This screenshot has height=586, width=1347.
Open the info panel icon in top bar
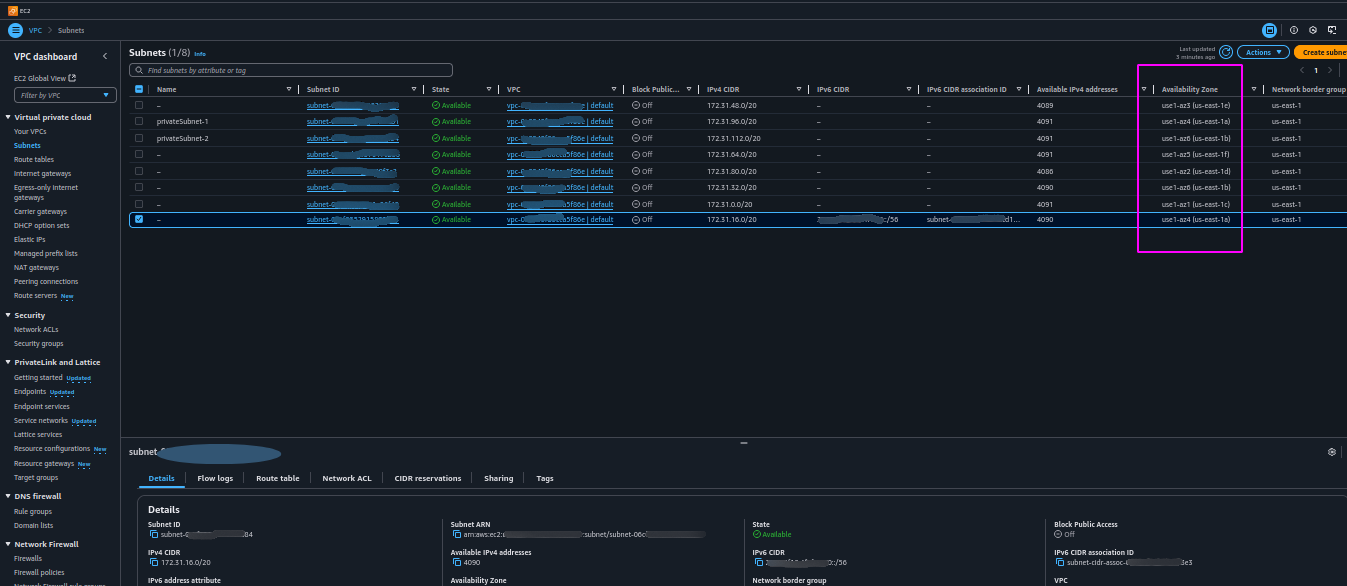click(1293, 31)
